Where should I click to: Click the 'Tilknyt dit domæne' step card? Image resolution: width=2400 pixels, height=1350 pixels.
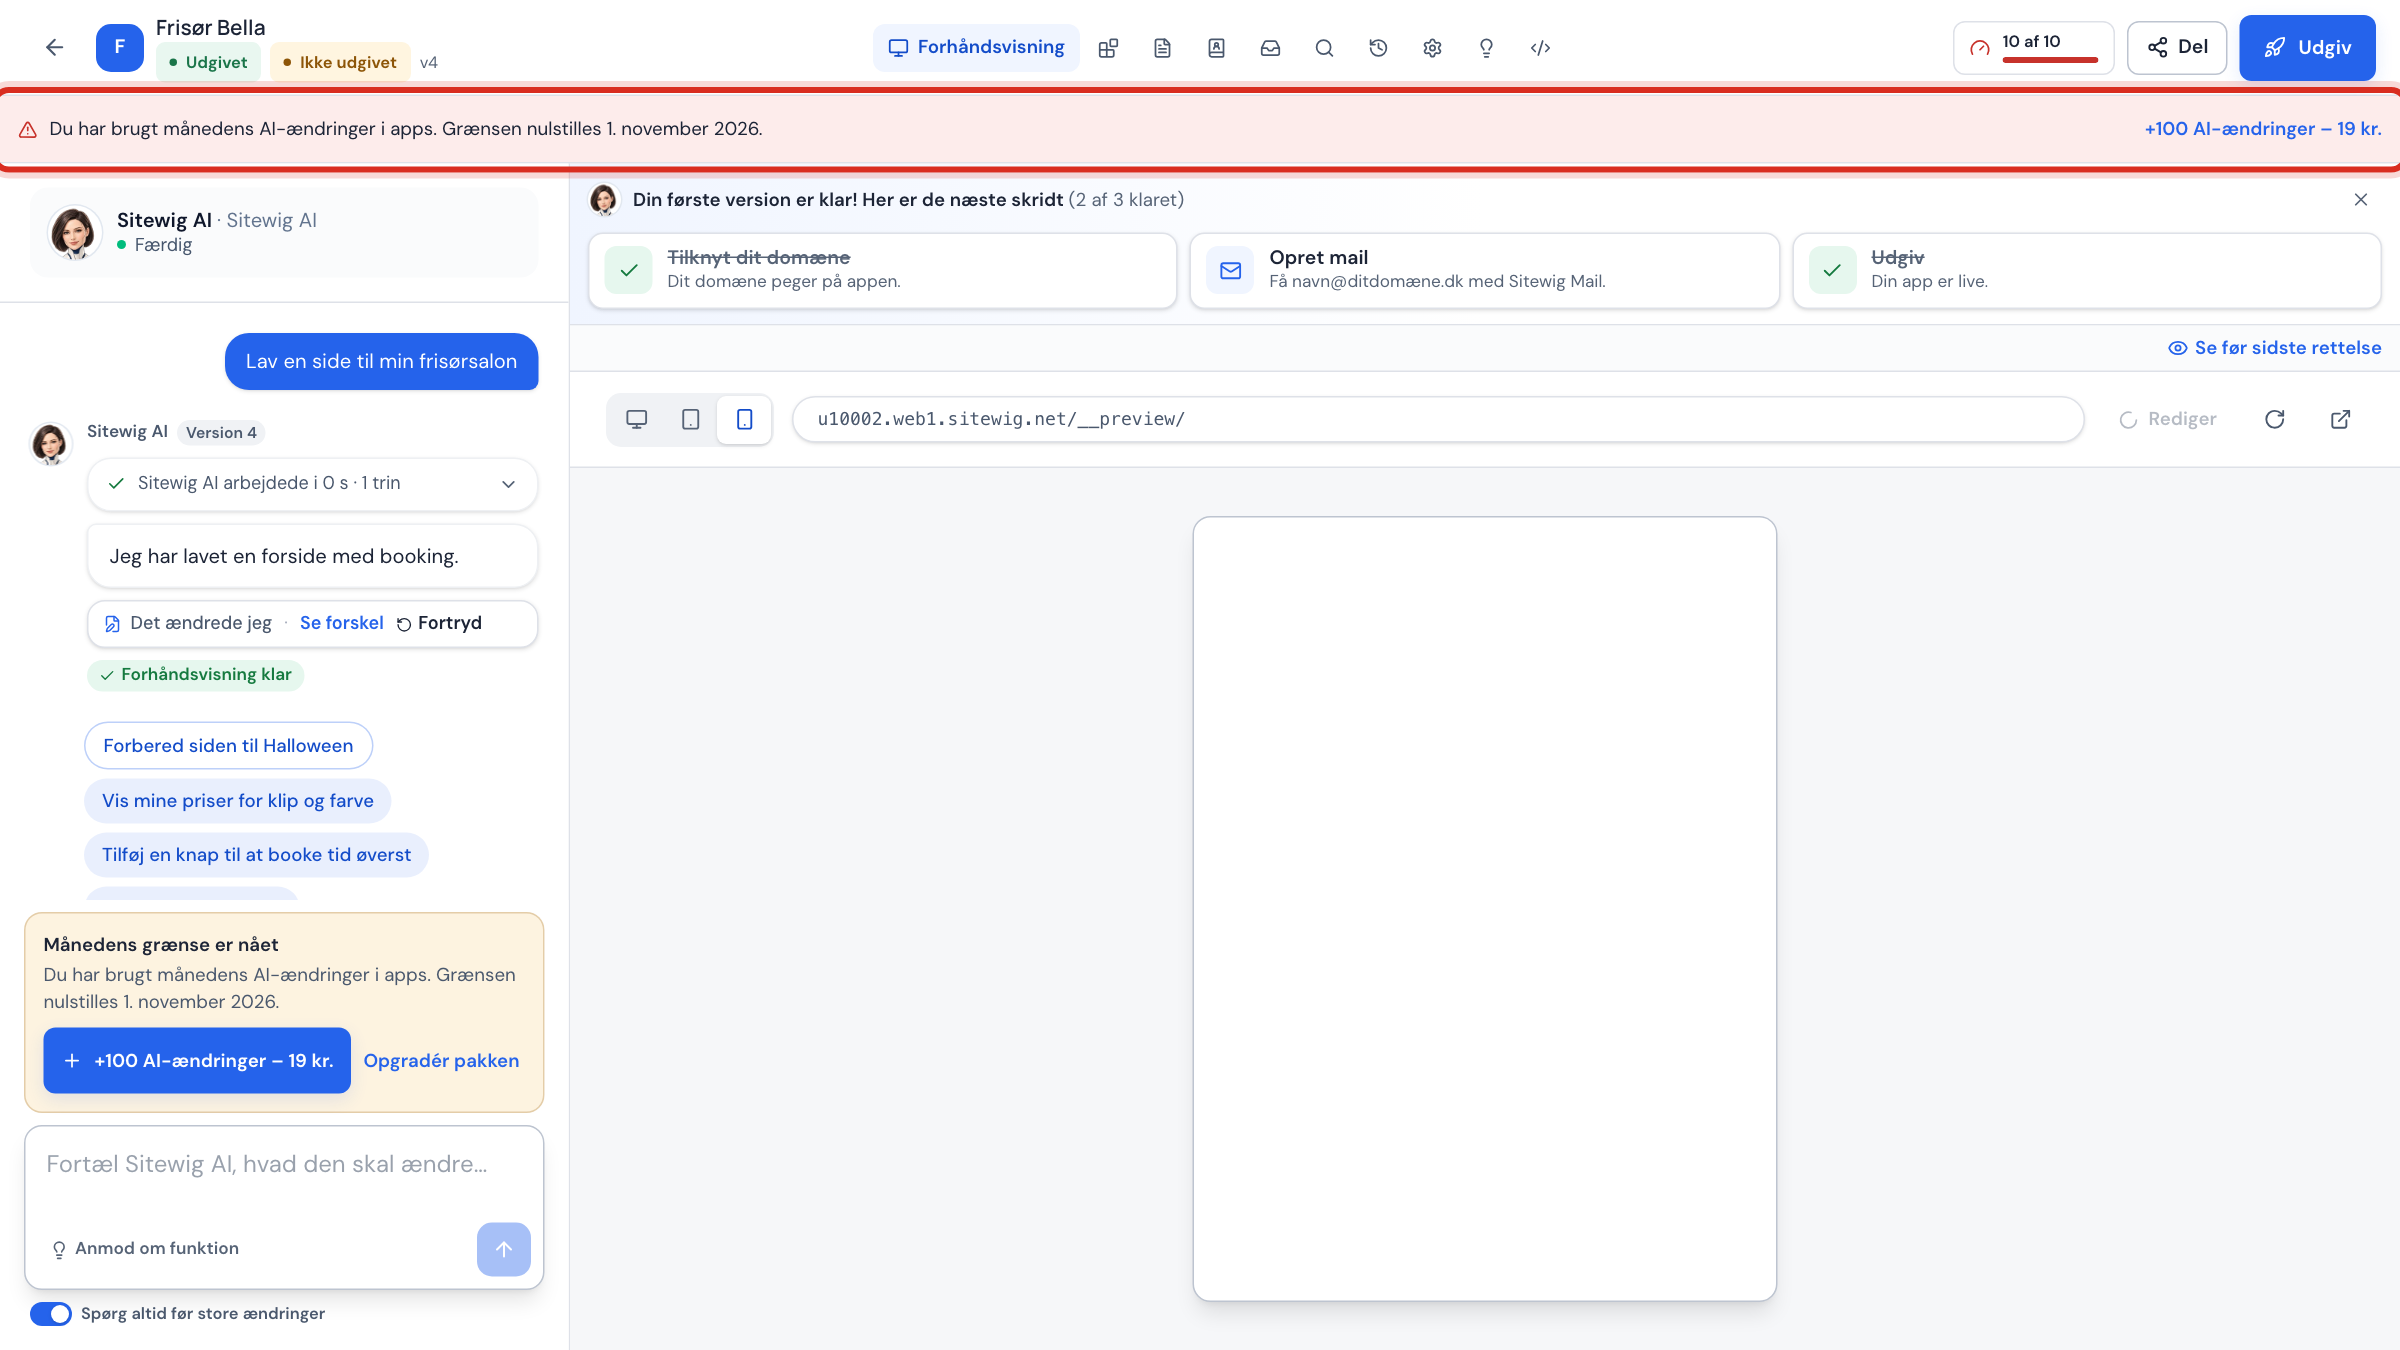coord(882,270)
